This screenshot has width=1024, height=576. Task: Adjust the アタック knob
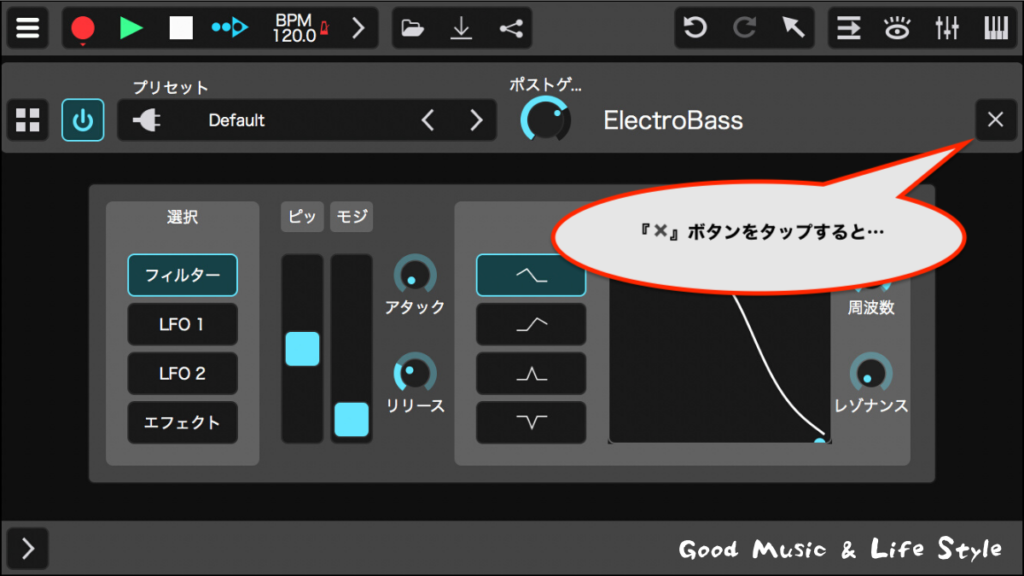point(415,275)
